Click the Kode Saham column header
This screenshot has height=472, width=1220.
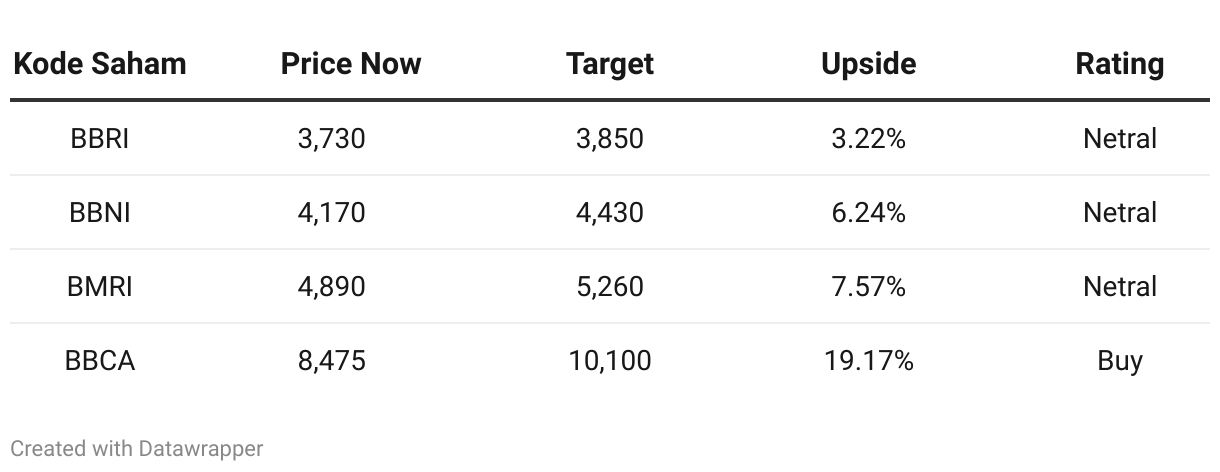(x=99, y=64)
